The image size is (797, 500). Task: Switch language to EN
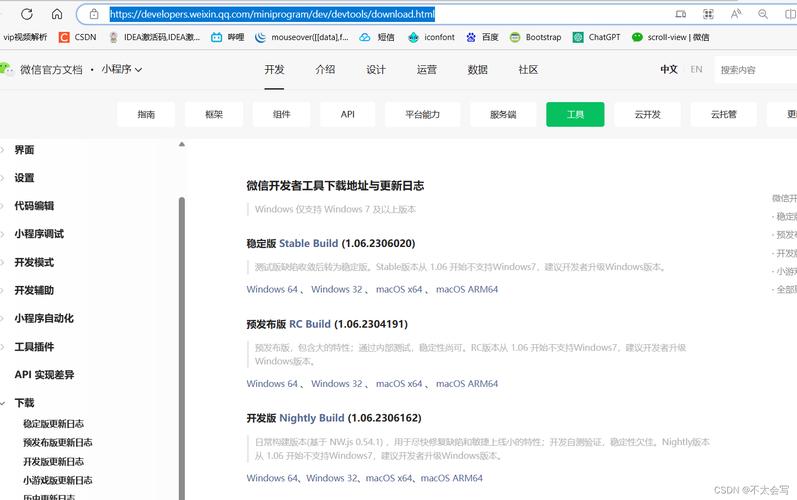(x=696, y=70)
